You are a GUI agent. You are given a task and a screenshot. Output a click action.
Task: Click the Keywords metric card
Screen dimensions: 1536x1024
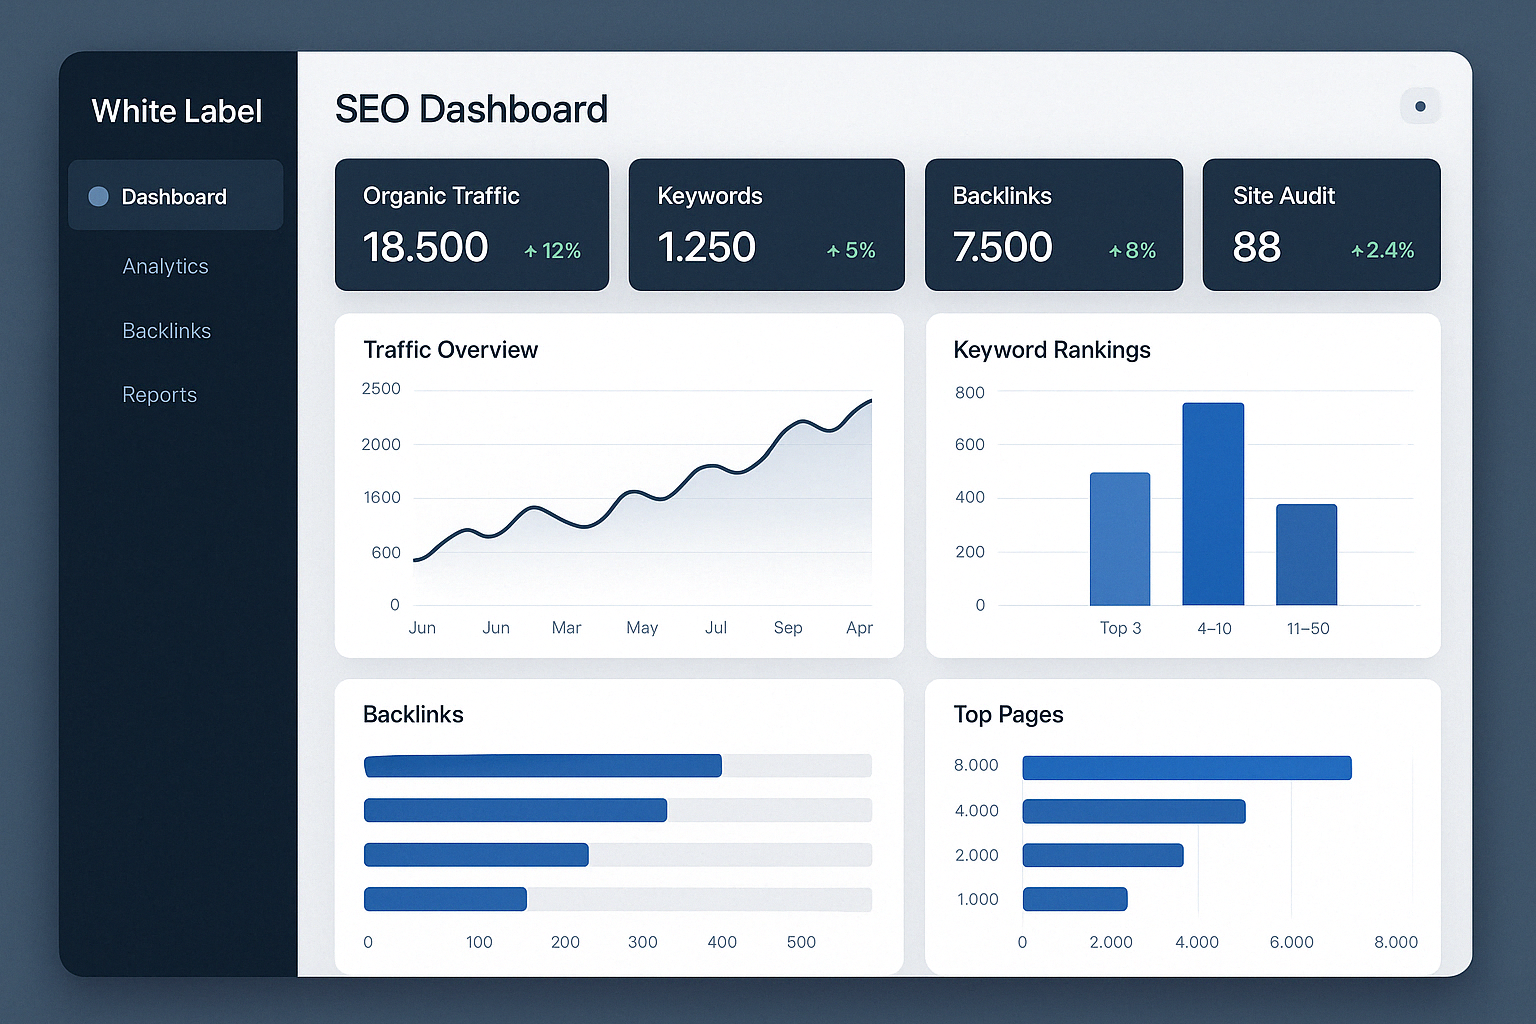(766, 224)
